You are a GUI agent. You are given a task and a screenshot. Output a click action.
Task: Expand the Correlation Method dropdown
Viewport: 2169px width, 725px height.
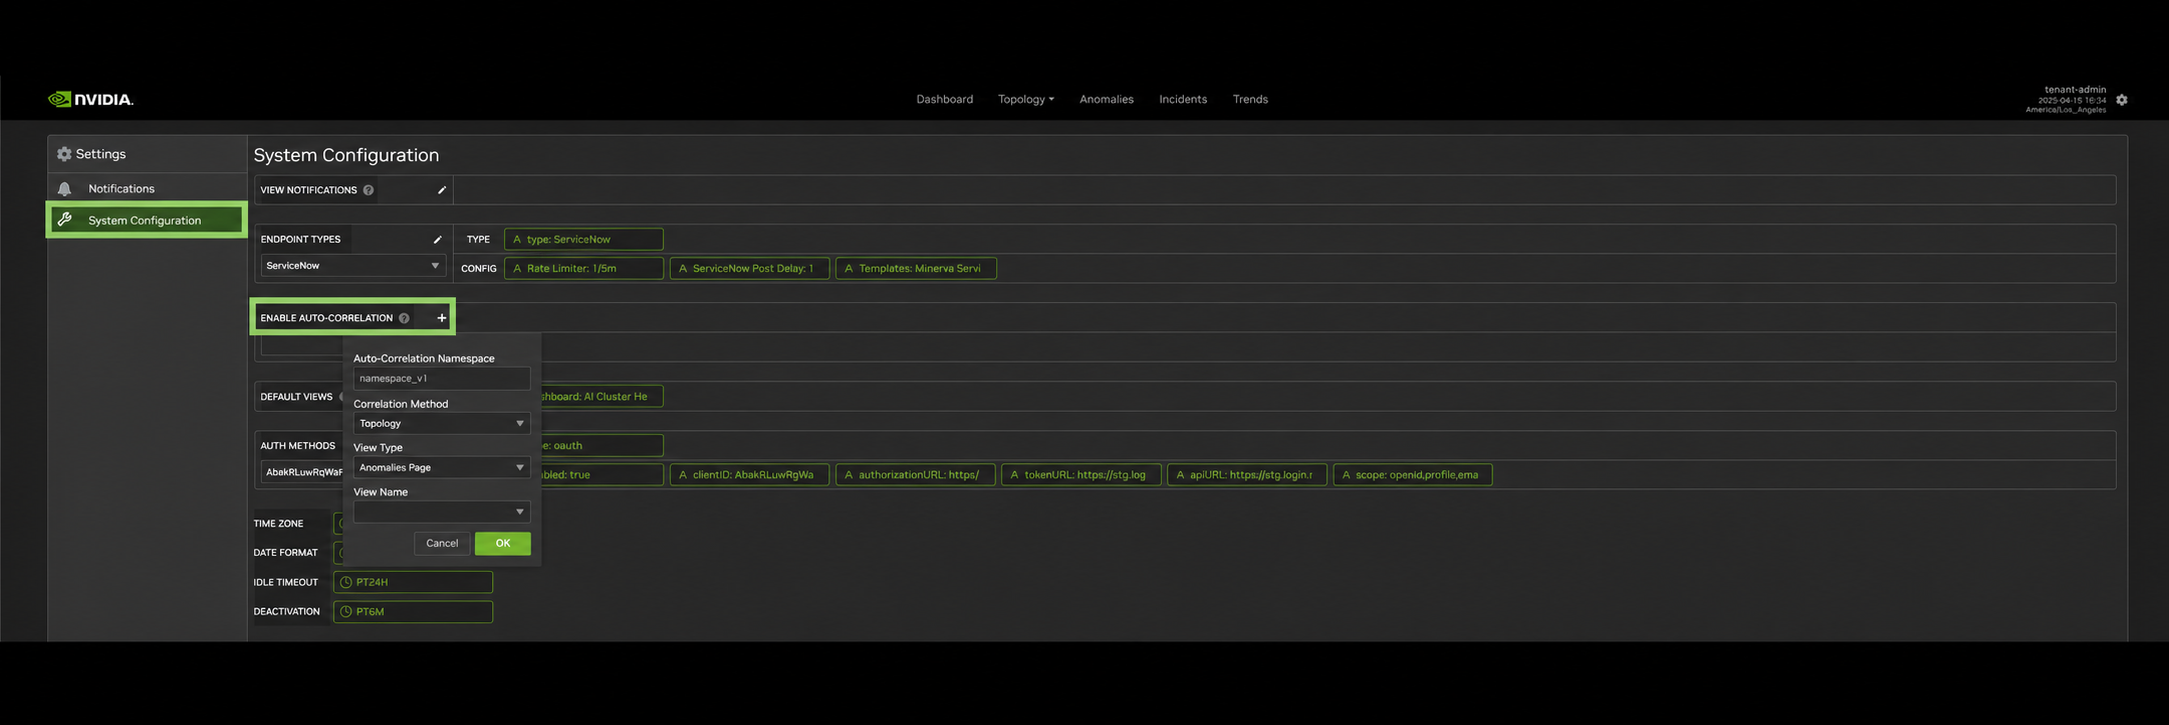(x=441, y=424)
